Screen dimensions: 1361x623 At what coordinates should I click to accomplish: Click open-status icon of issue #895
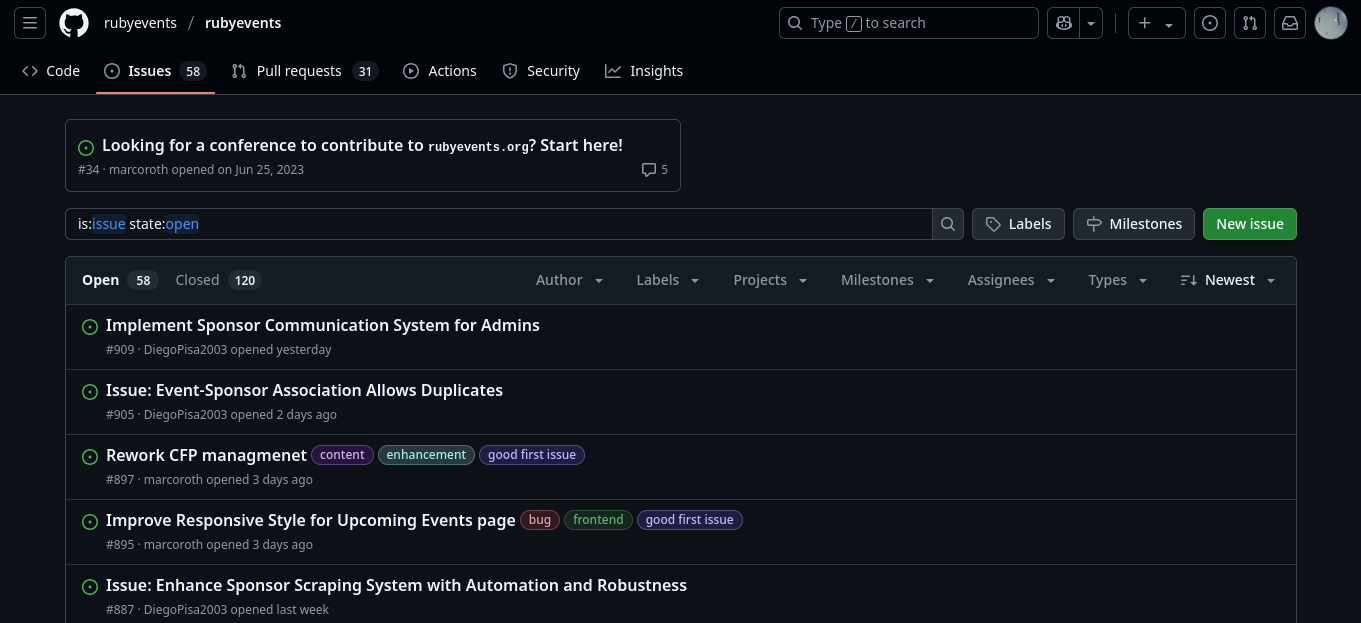(x=90, y=522)
